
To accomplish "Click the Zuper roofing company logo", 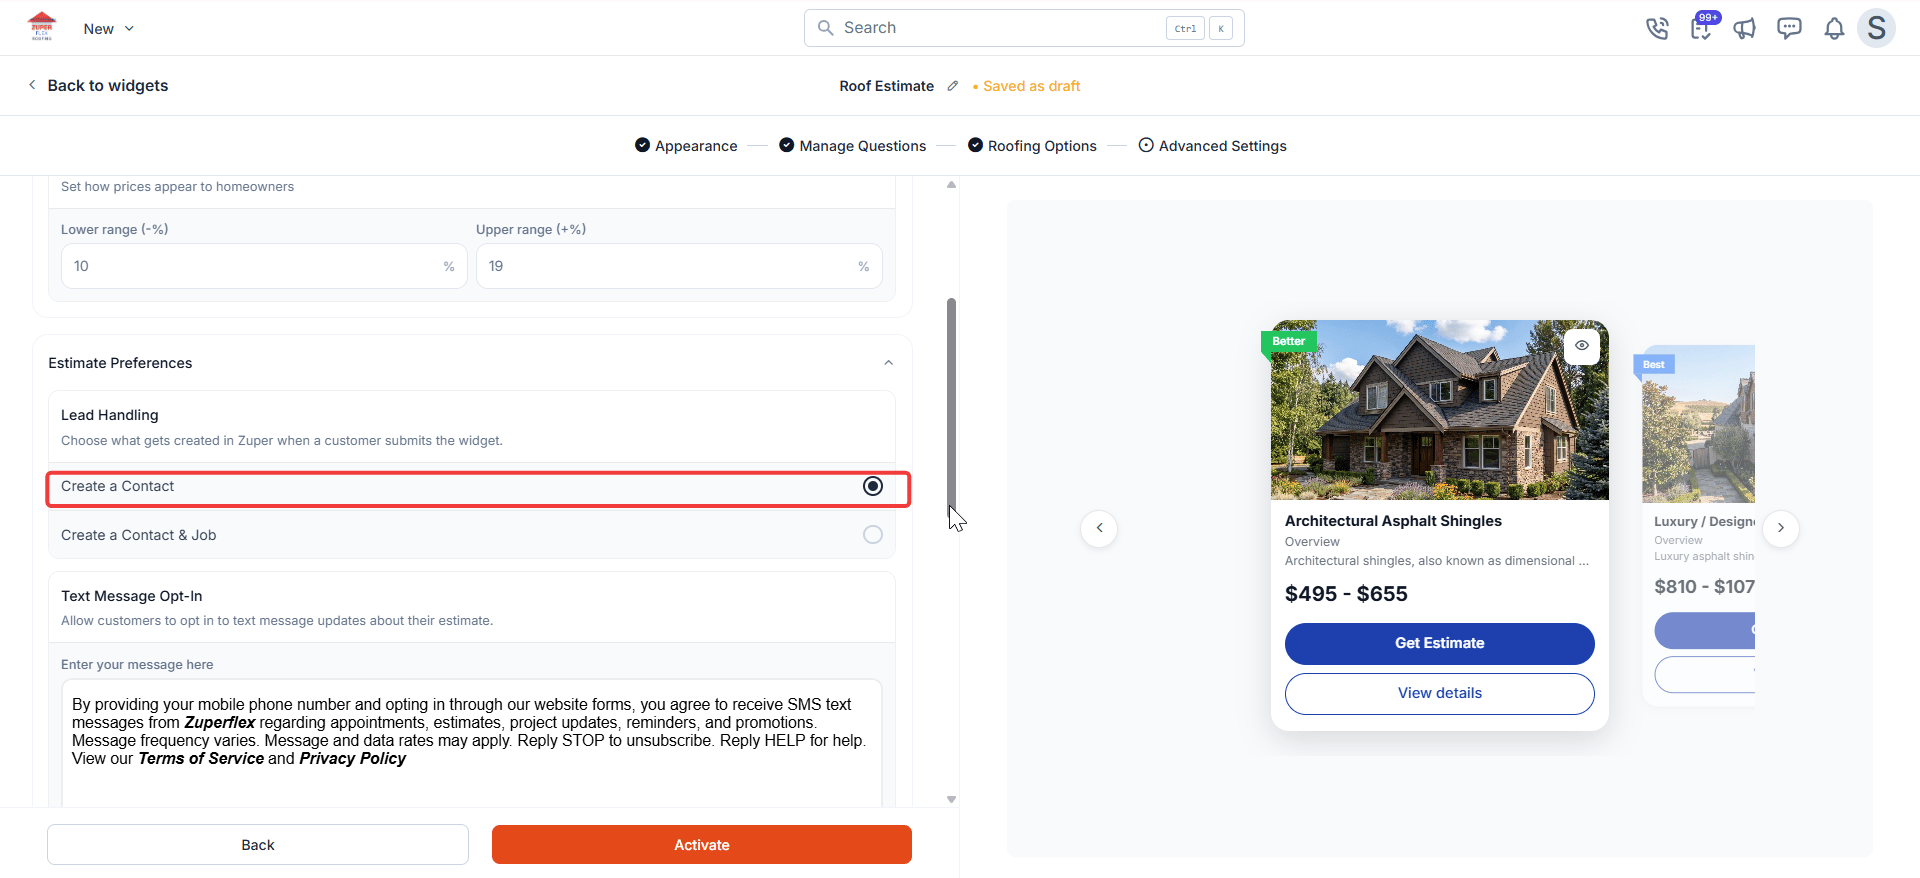I will click(x=42, y=26).
